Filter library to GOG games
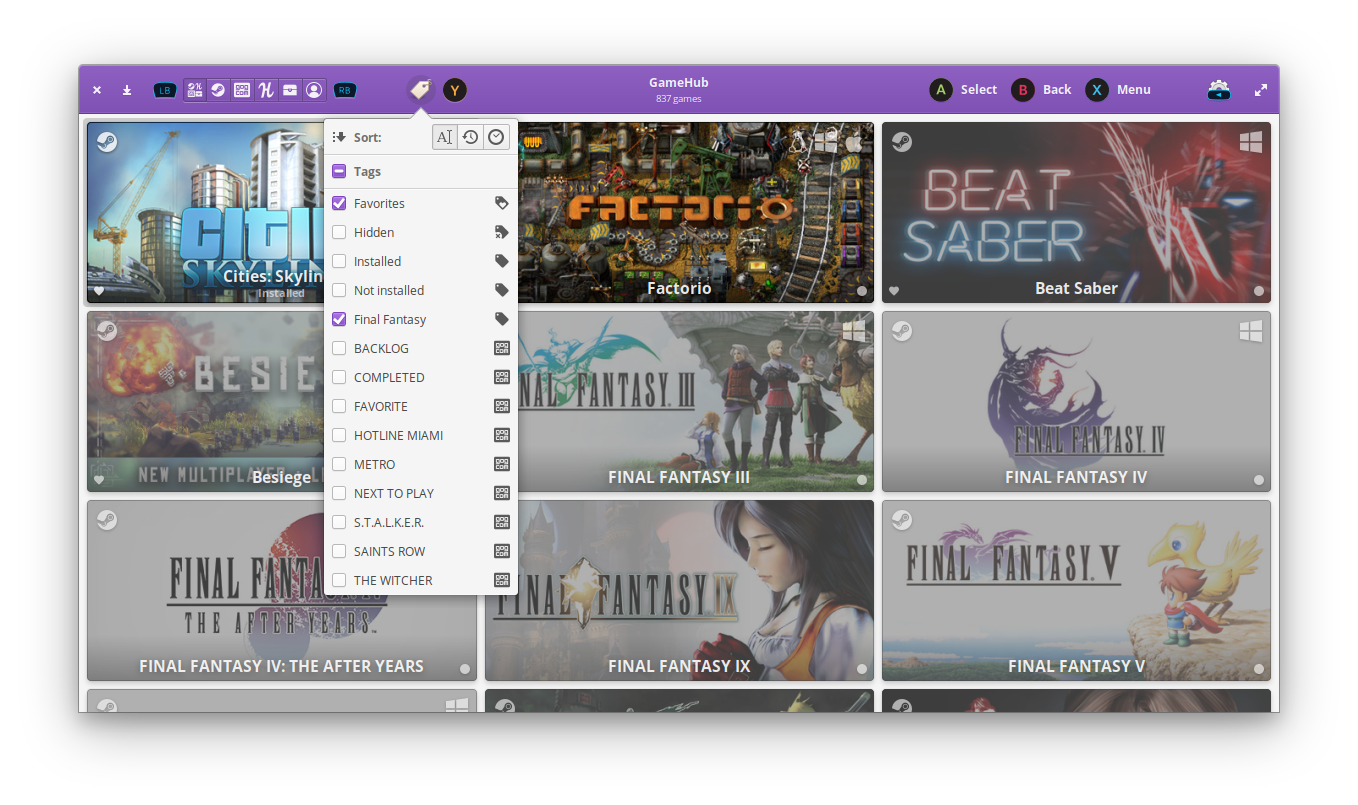 [x=242, y=90]
